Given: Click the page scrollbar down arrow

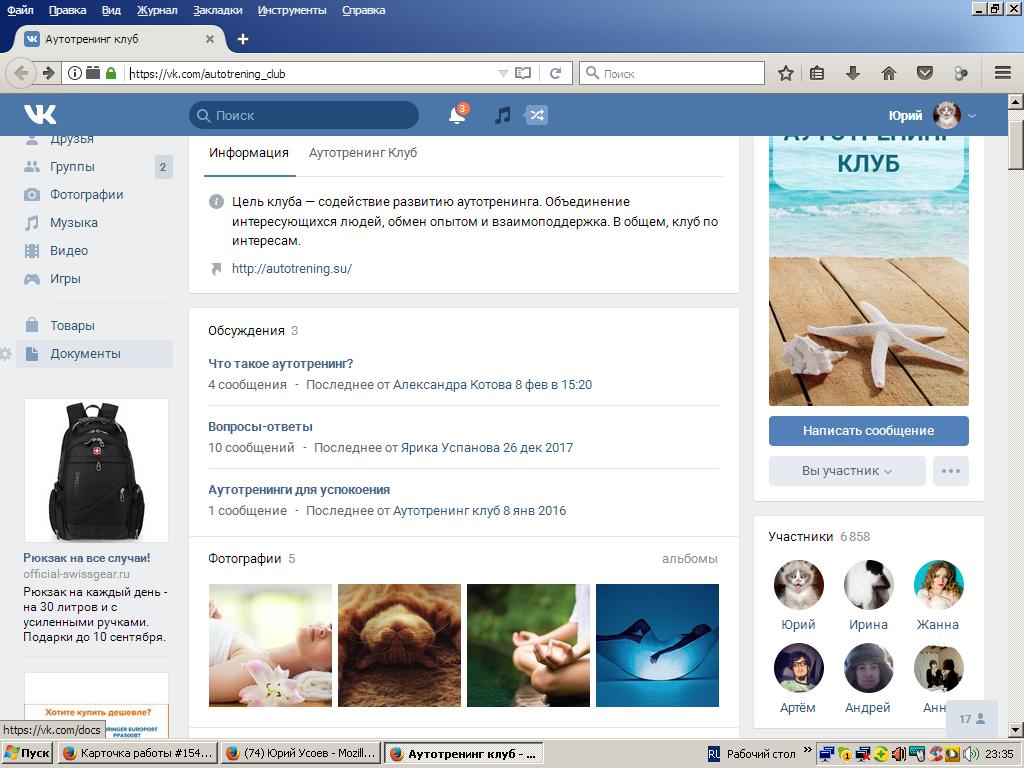Looking at the screenshot, I should coord(1016,729).
